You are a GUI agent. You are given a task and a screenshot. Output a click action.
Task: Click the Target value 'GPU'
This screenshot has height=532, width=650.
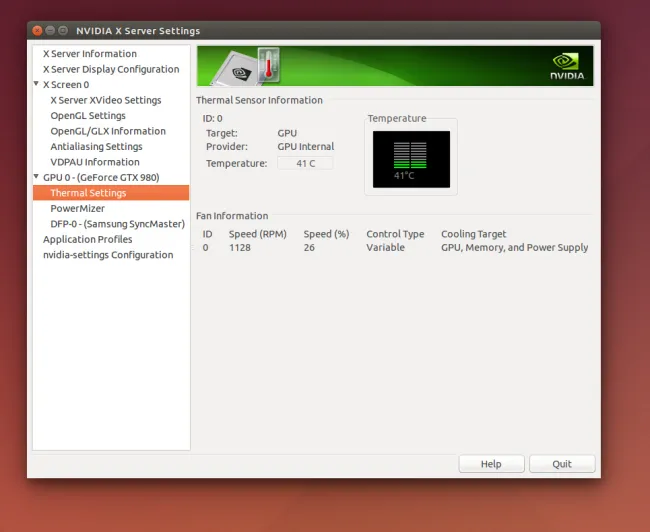[287, 134]
